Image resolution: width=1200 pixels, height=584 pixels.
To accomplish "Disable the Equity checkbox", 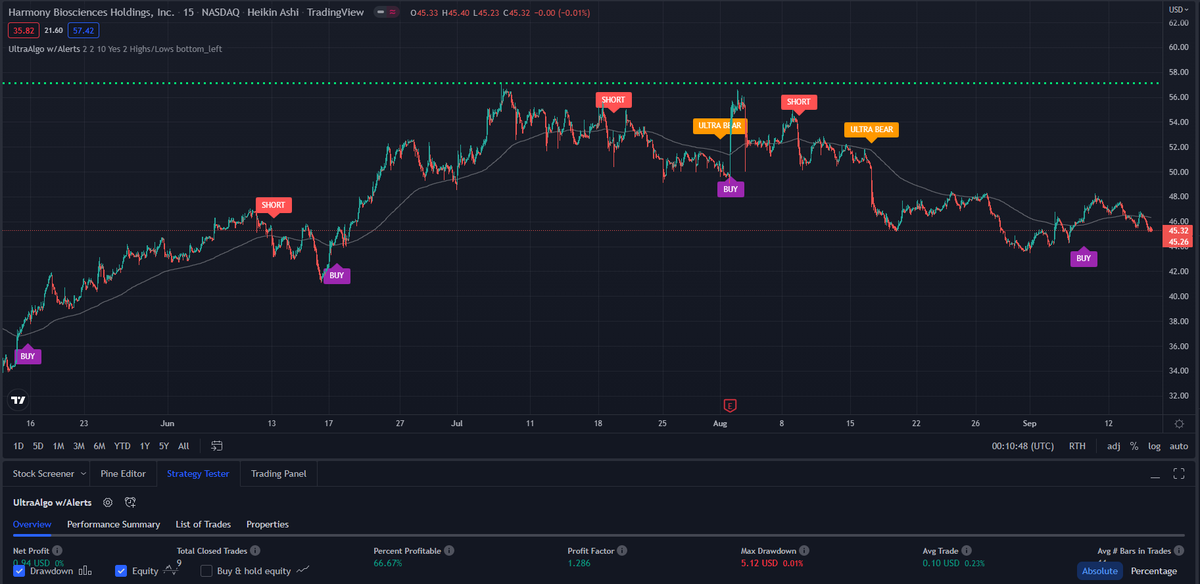I will click(121, 571).
